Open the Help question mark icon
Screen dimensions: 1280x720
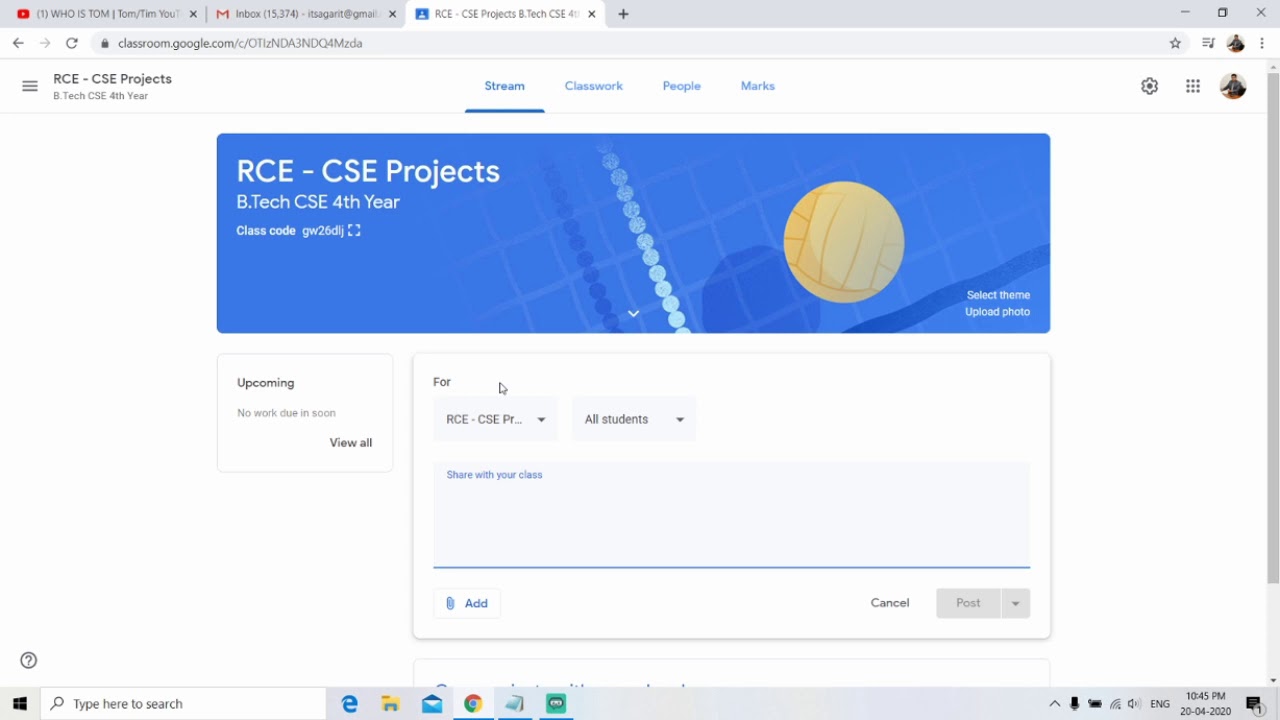29,660
